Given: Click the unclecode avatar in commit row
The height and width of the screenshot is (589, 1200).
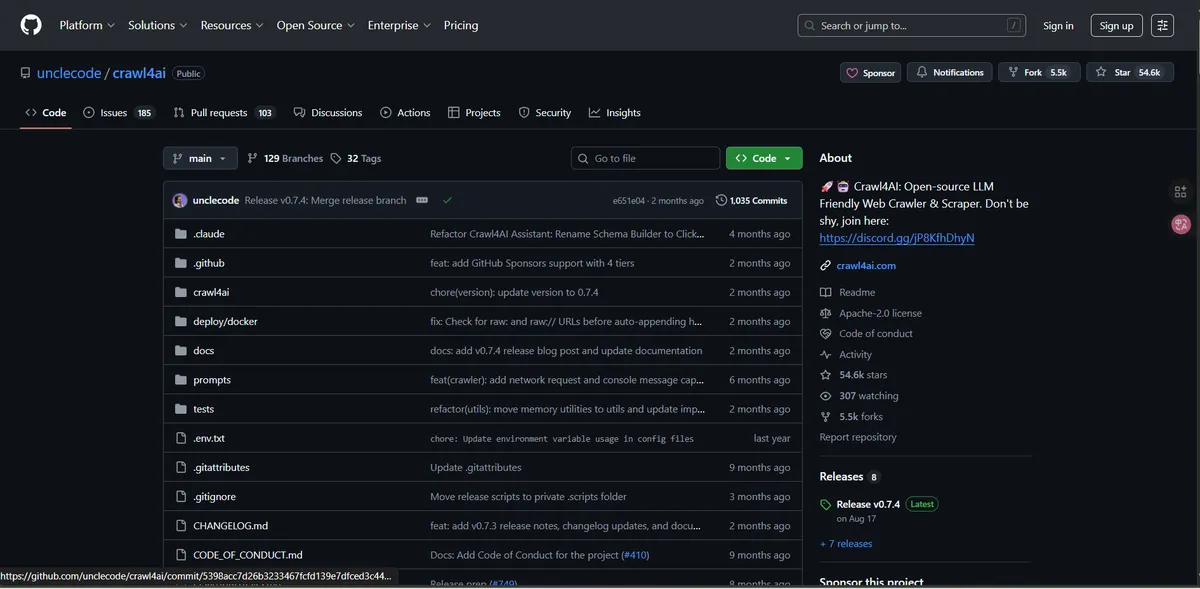Looking at the screenshot, I should pos(180,200).
